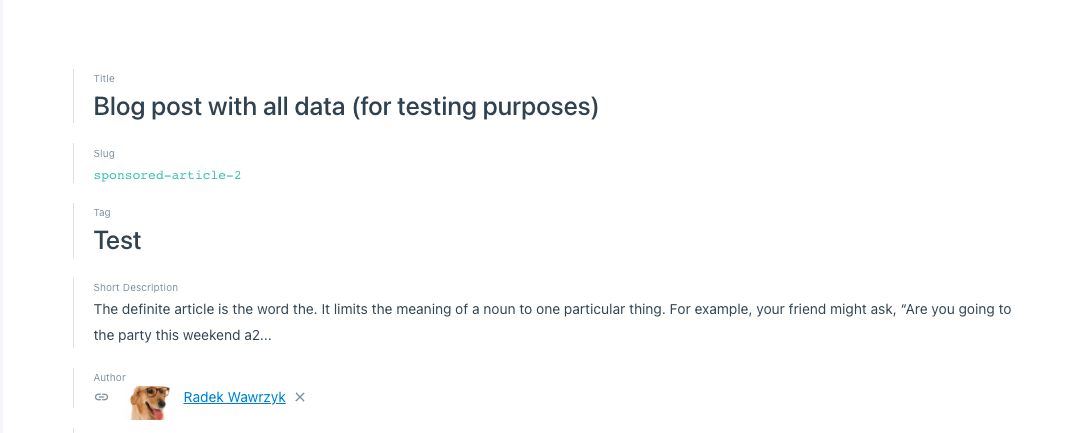Click the first line of the Short Description
Viewport: 1083px width, 433px height.
(x=552, y=309)
